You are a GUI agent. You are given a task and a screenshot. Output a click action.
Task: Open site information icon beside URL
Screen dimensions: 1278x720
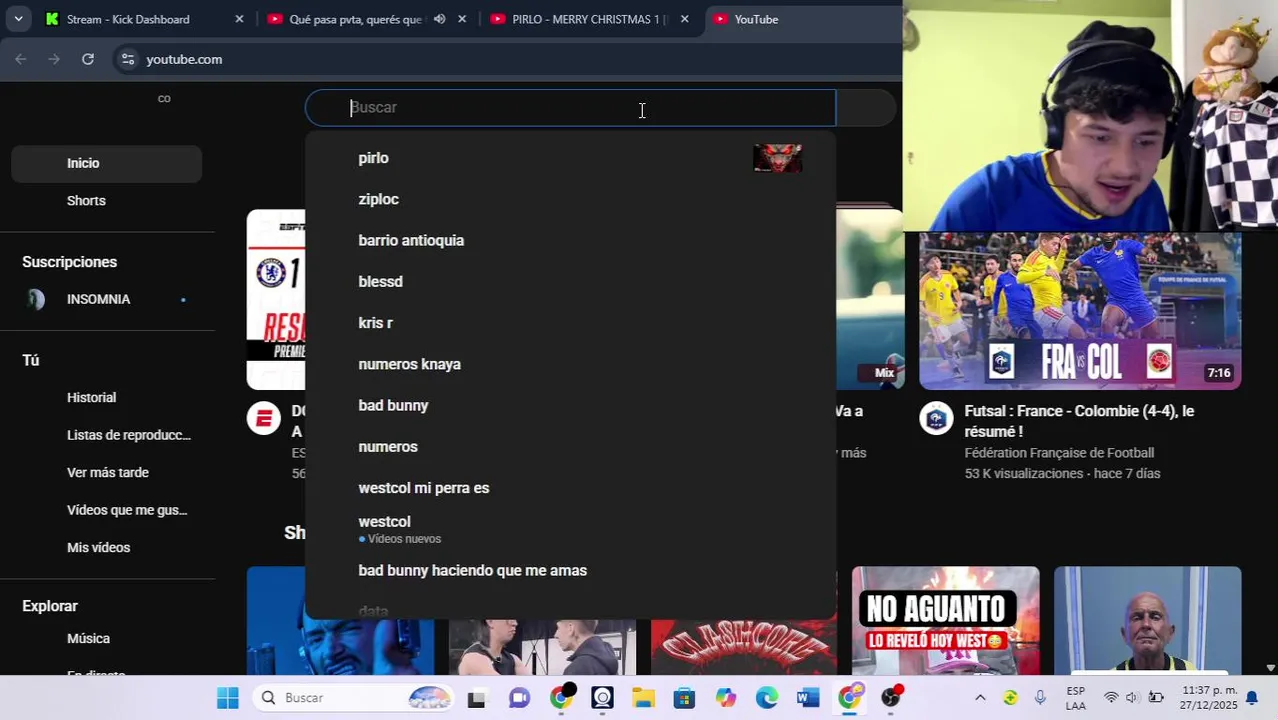point(127,59)
